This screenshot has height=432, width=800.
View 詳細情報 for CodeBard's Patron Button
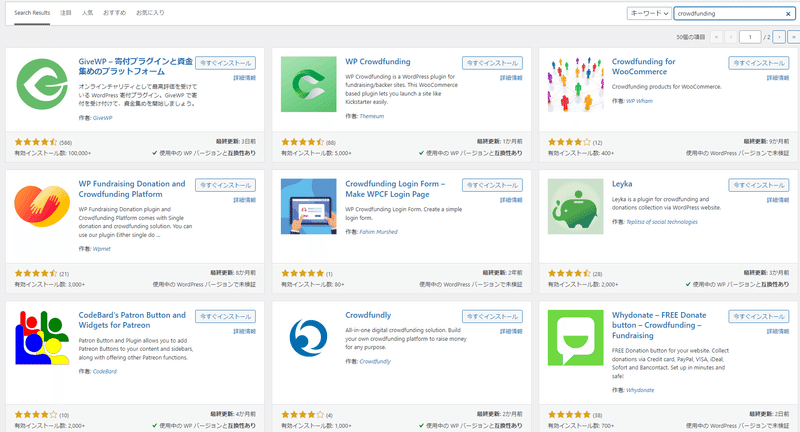click(x=244, y=332)
